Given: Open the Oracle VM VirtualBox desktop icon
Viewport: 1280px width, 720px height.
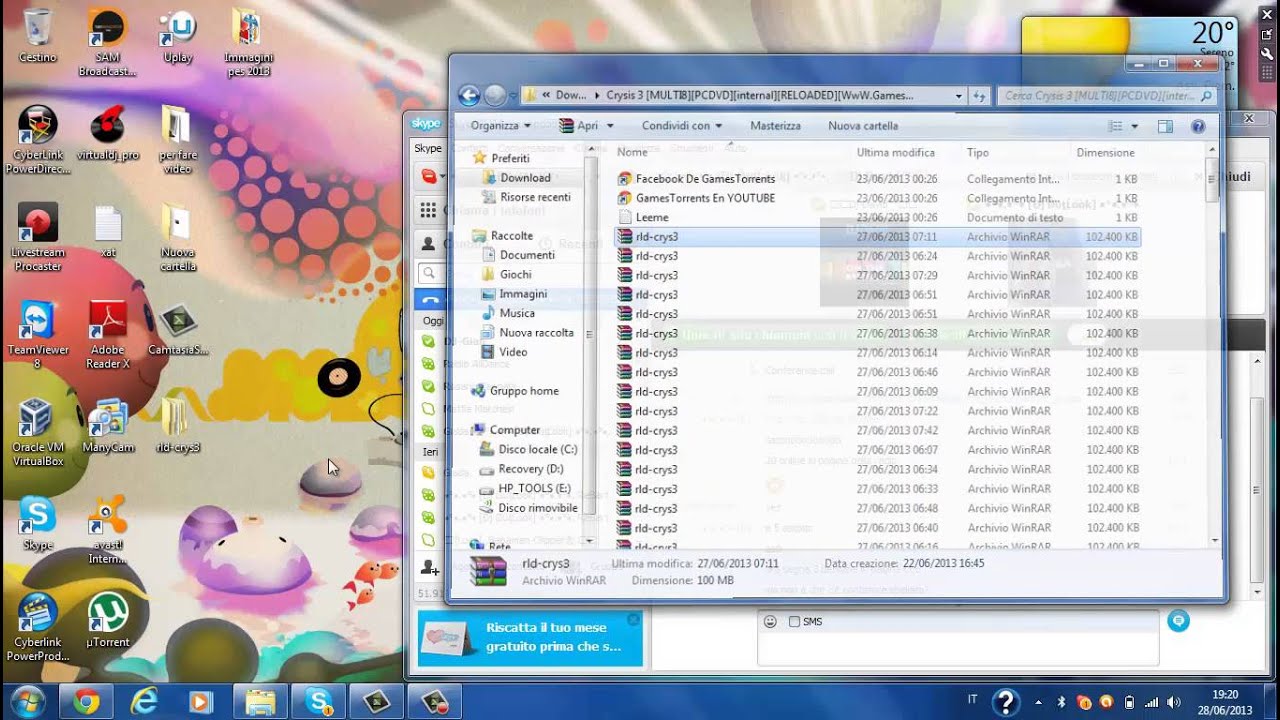Looking at the screenshot, I should click(x=38, y=432).
